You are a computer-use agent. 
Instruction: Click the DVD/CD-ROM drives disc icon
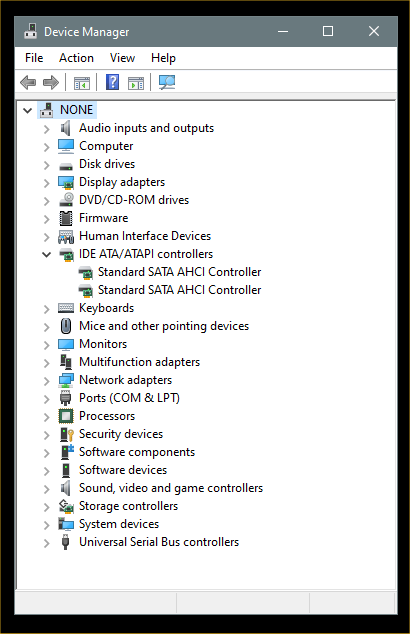(x=66, y=200)
